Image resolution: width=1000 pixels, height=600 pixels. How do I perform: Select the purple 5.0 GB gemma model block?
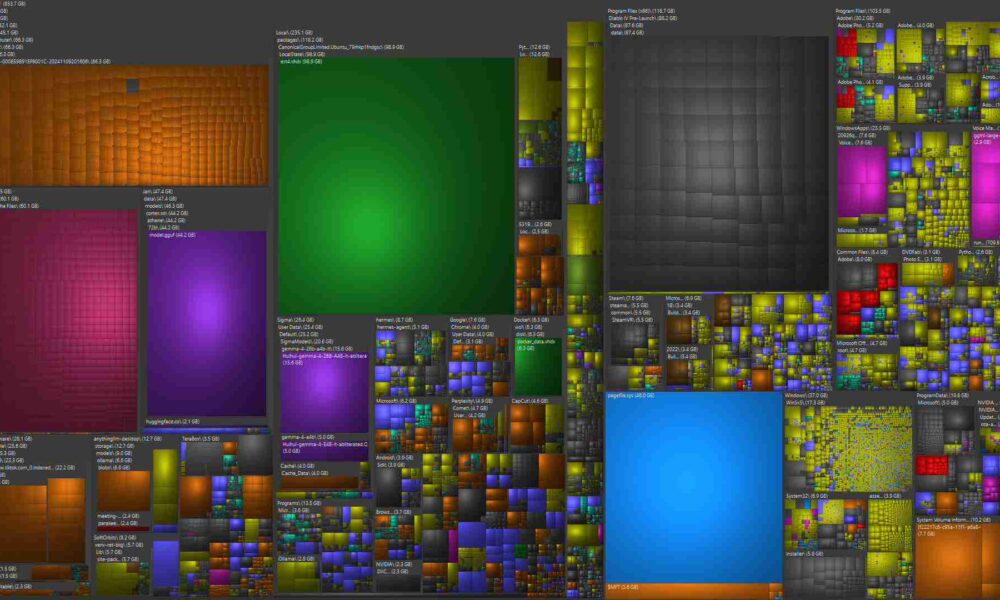pos(325,450)
